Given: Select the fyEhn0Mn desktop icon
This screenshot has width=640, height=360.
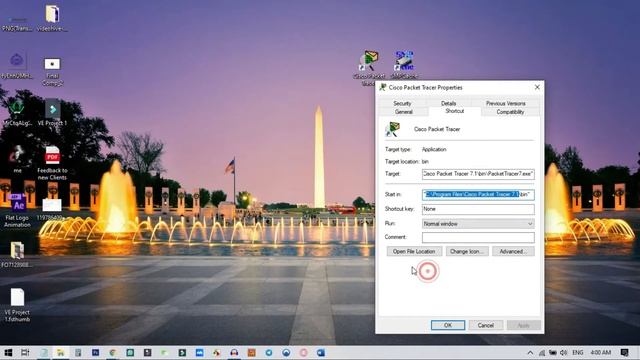Looking at the screenshot, I should [17, 65].
